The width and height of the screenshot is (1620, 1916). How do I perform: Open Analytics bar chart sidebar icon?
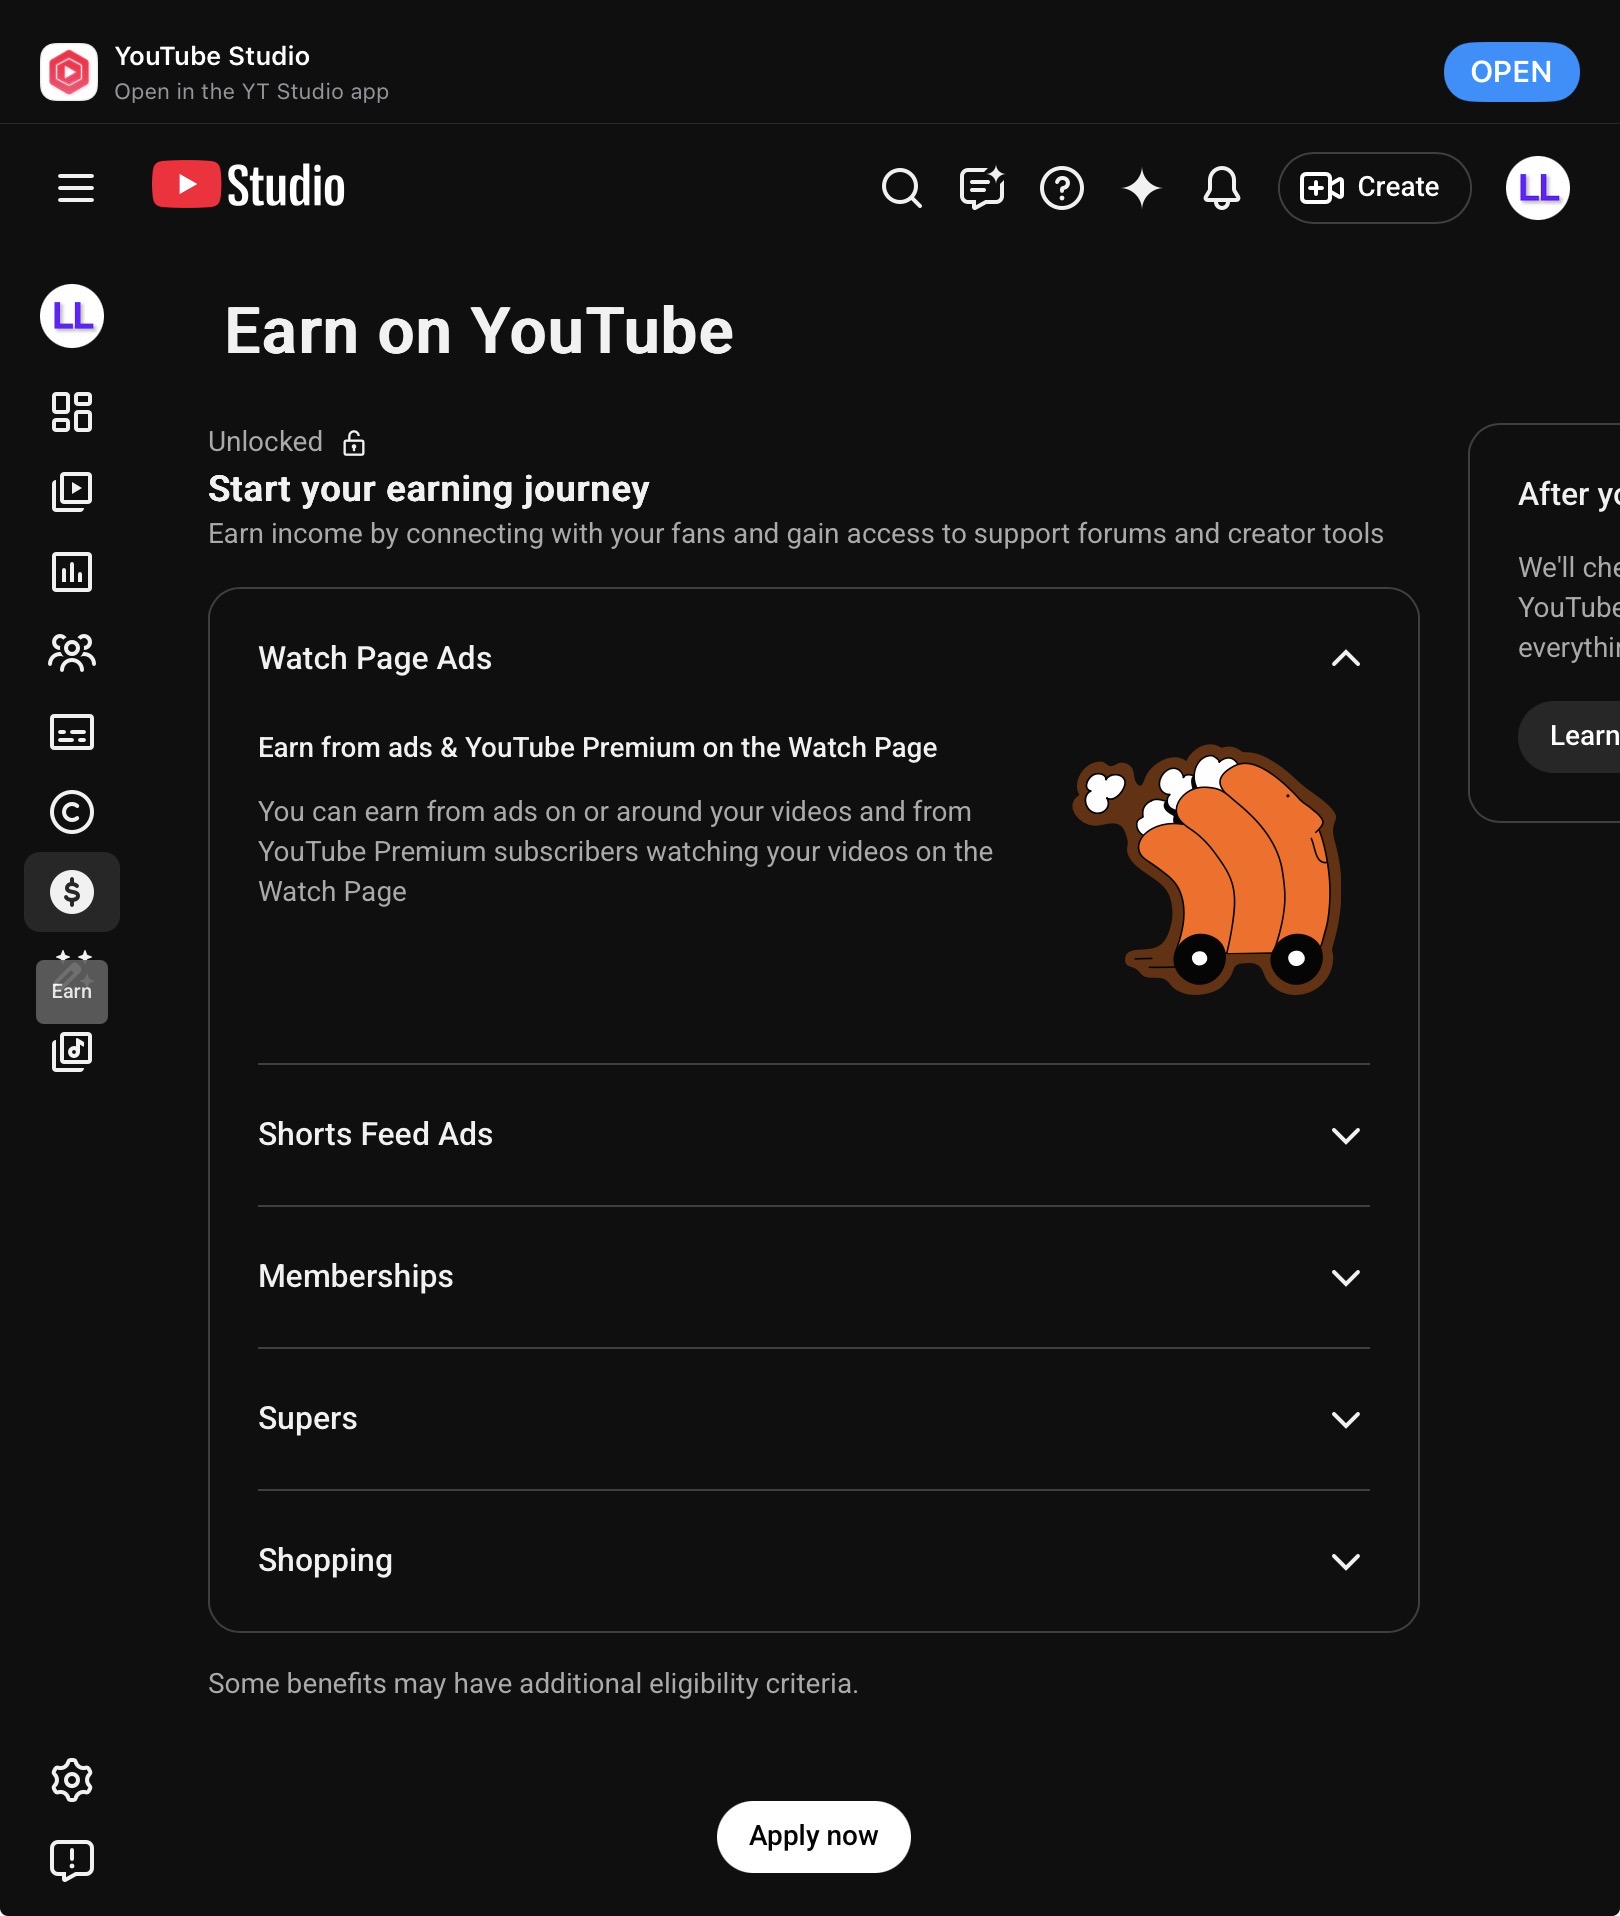[72, 572]
